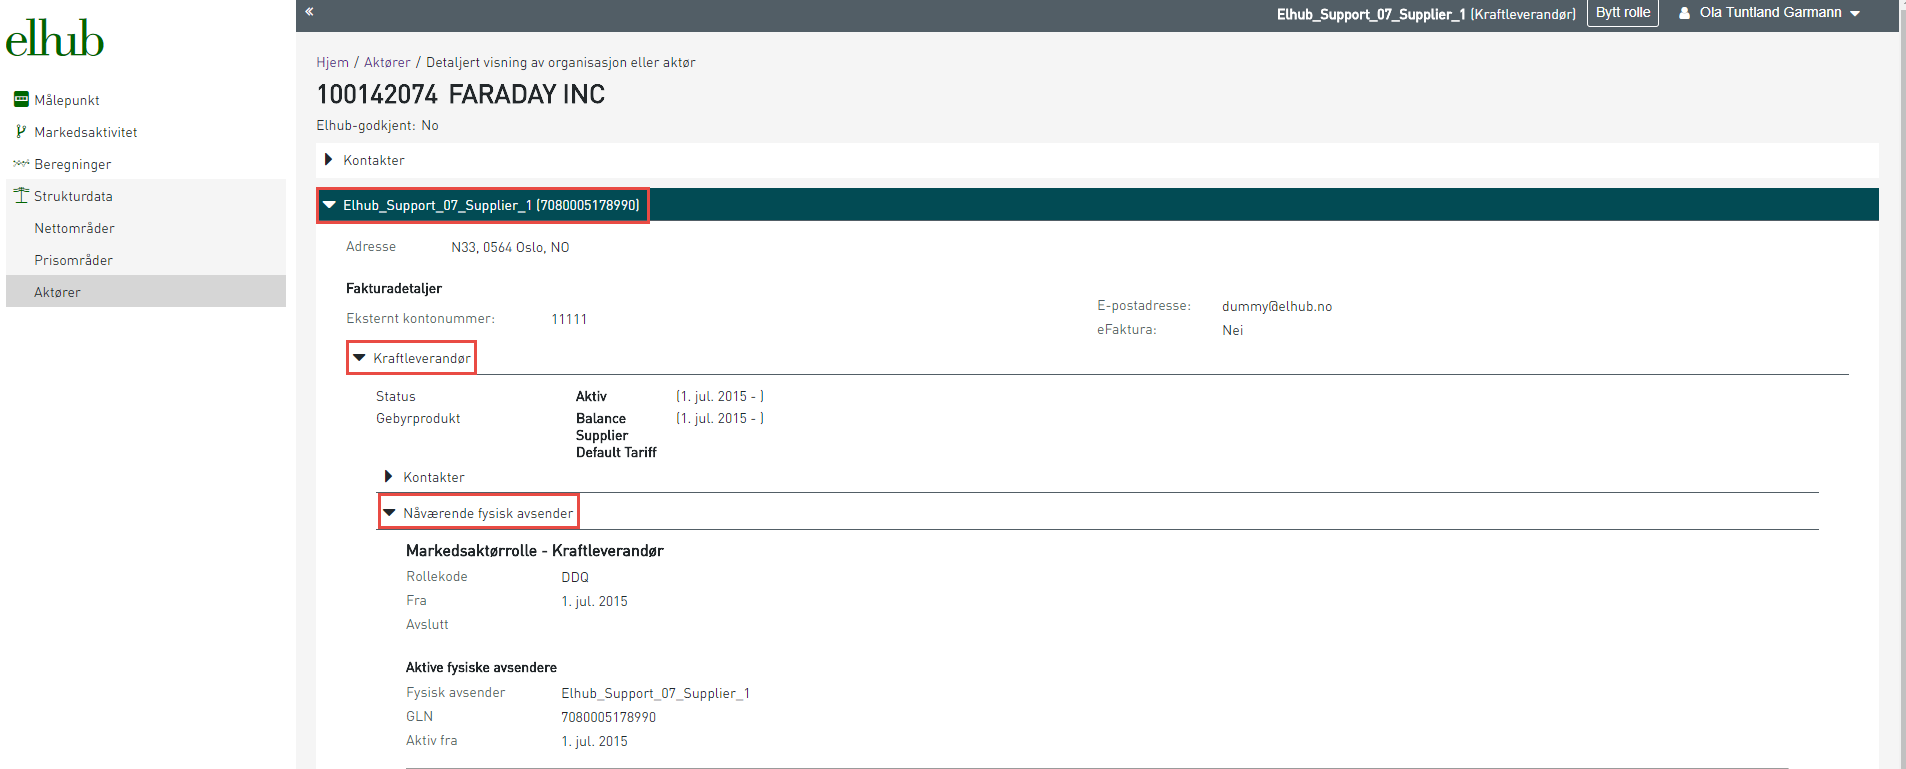Click the Målepunkt meter icon
Screen dimensions: 1906x769
[21, 99]
